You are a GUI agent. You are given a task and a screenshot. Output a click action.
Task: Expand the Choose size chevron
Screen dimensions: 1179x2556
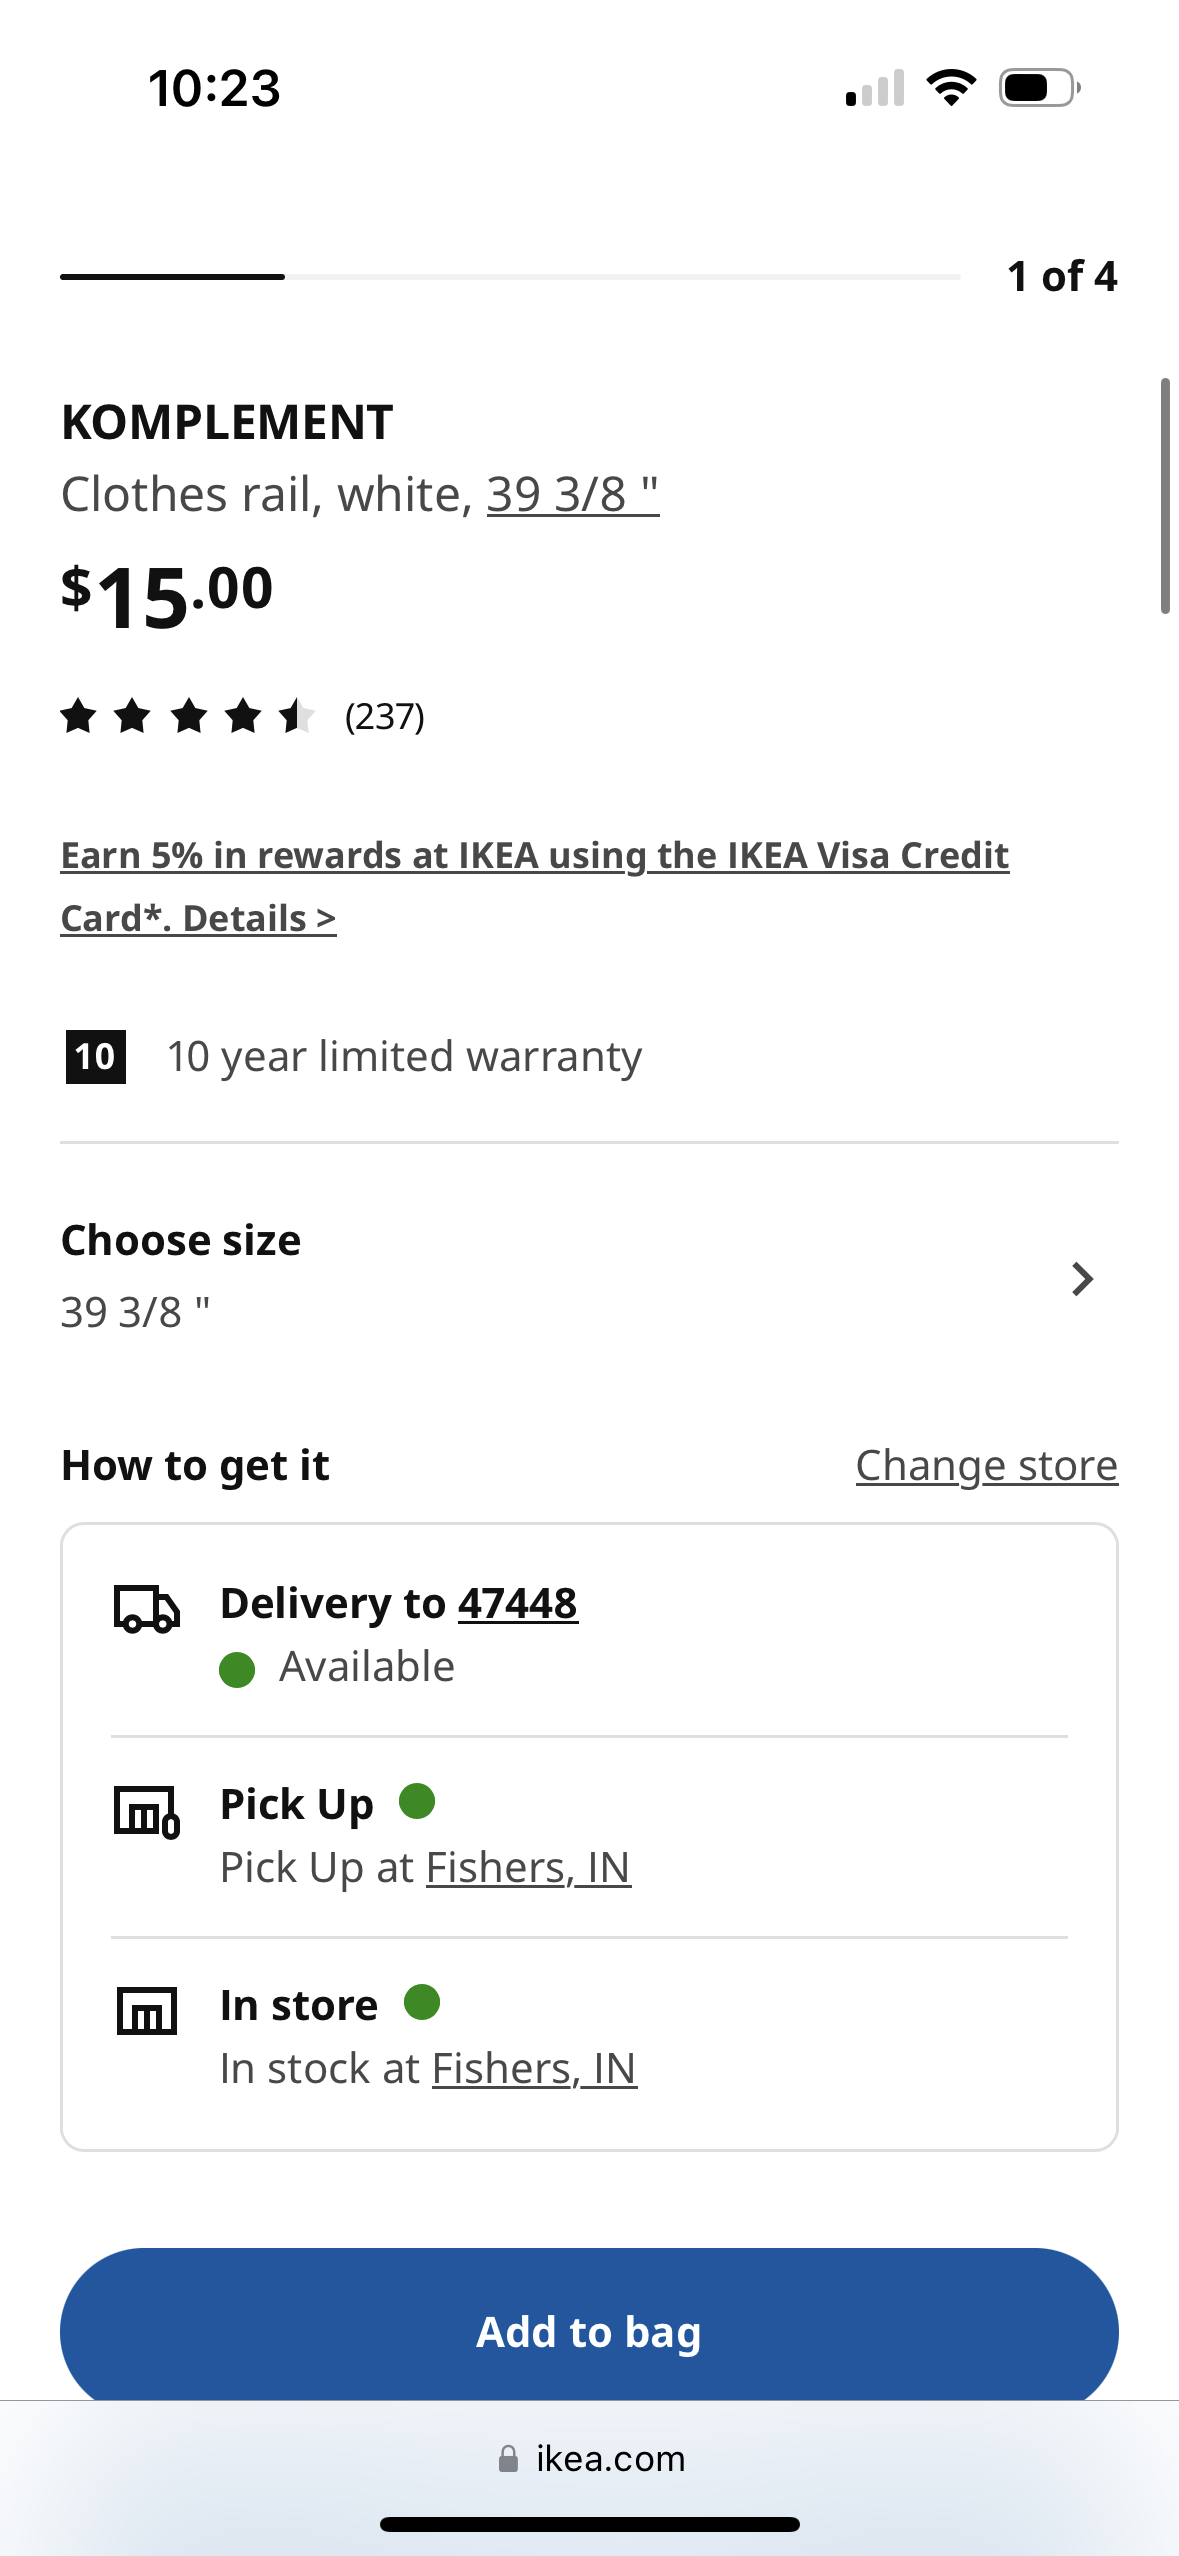[x=1082, y=1279]
